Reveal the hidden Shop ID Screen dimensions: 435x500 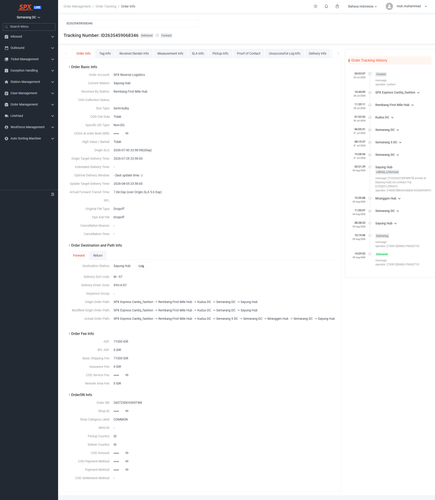[127, 411]
